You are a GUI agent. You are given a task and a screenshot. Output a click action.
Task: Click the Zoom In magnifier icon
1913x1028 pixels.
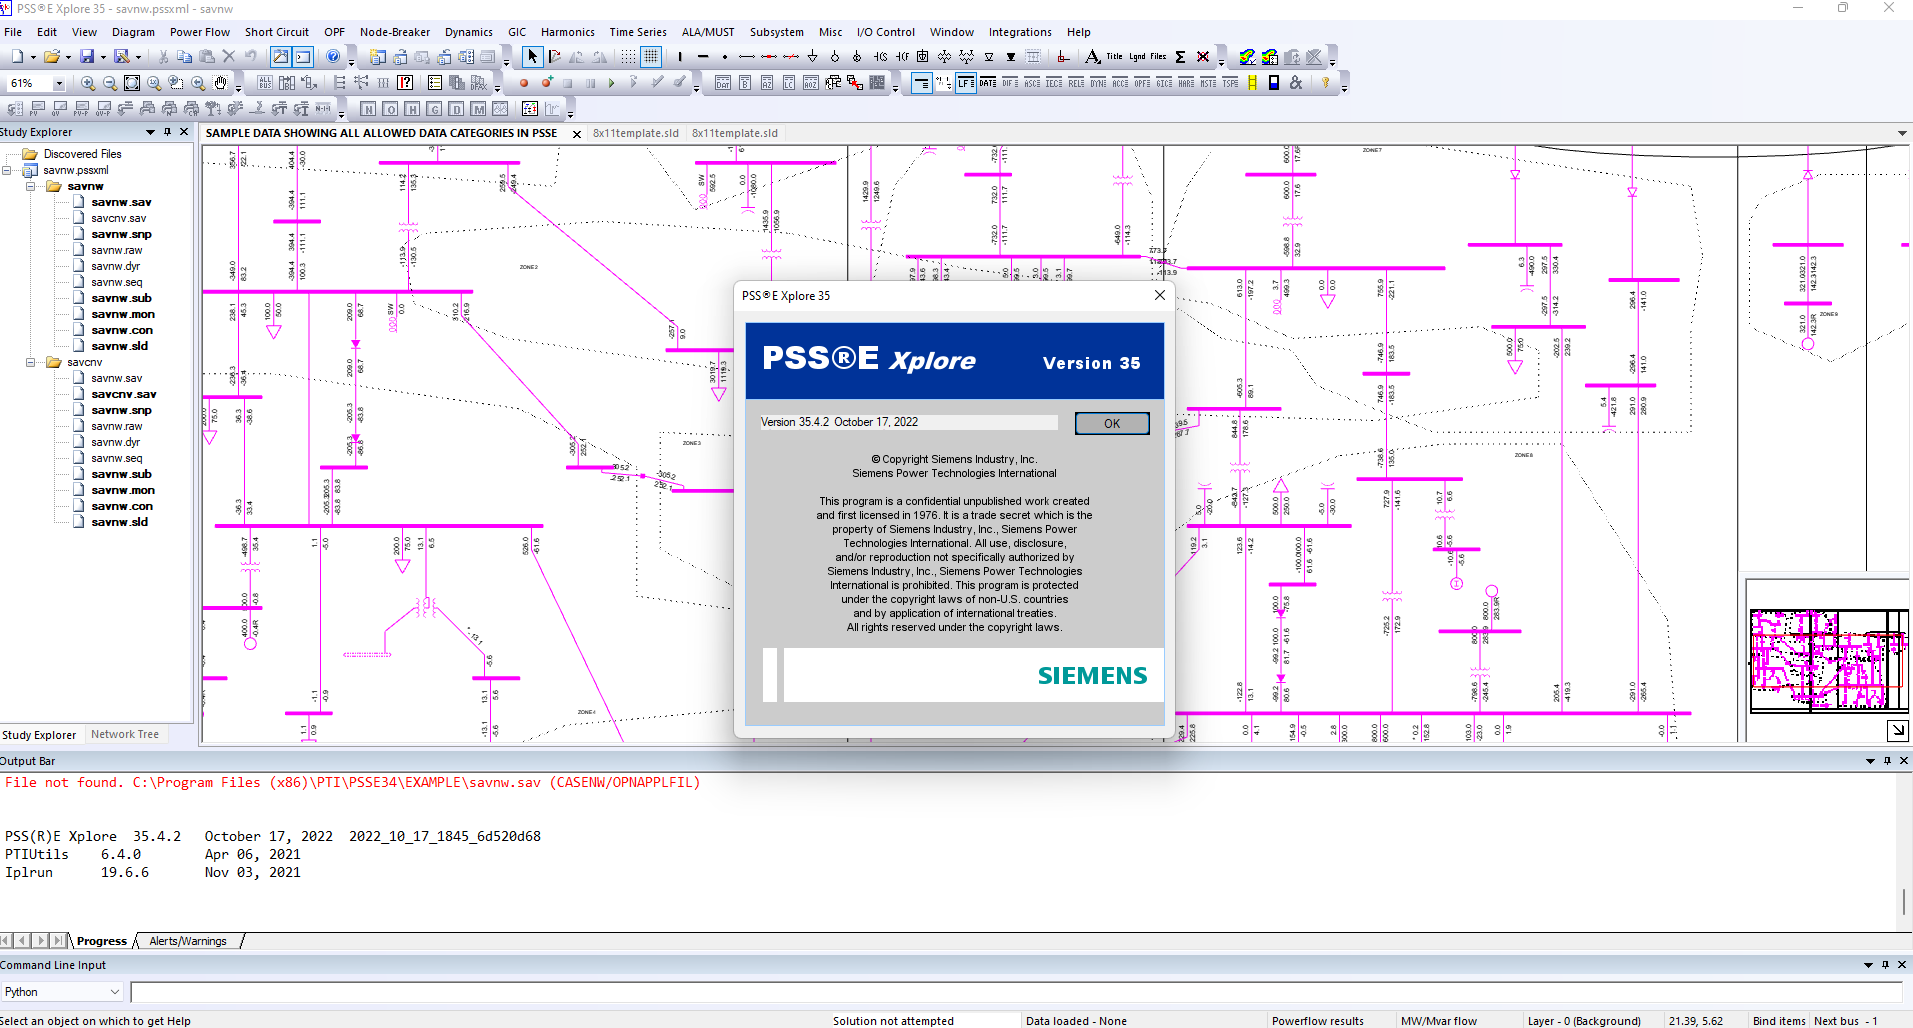[88, 83]
